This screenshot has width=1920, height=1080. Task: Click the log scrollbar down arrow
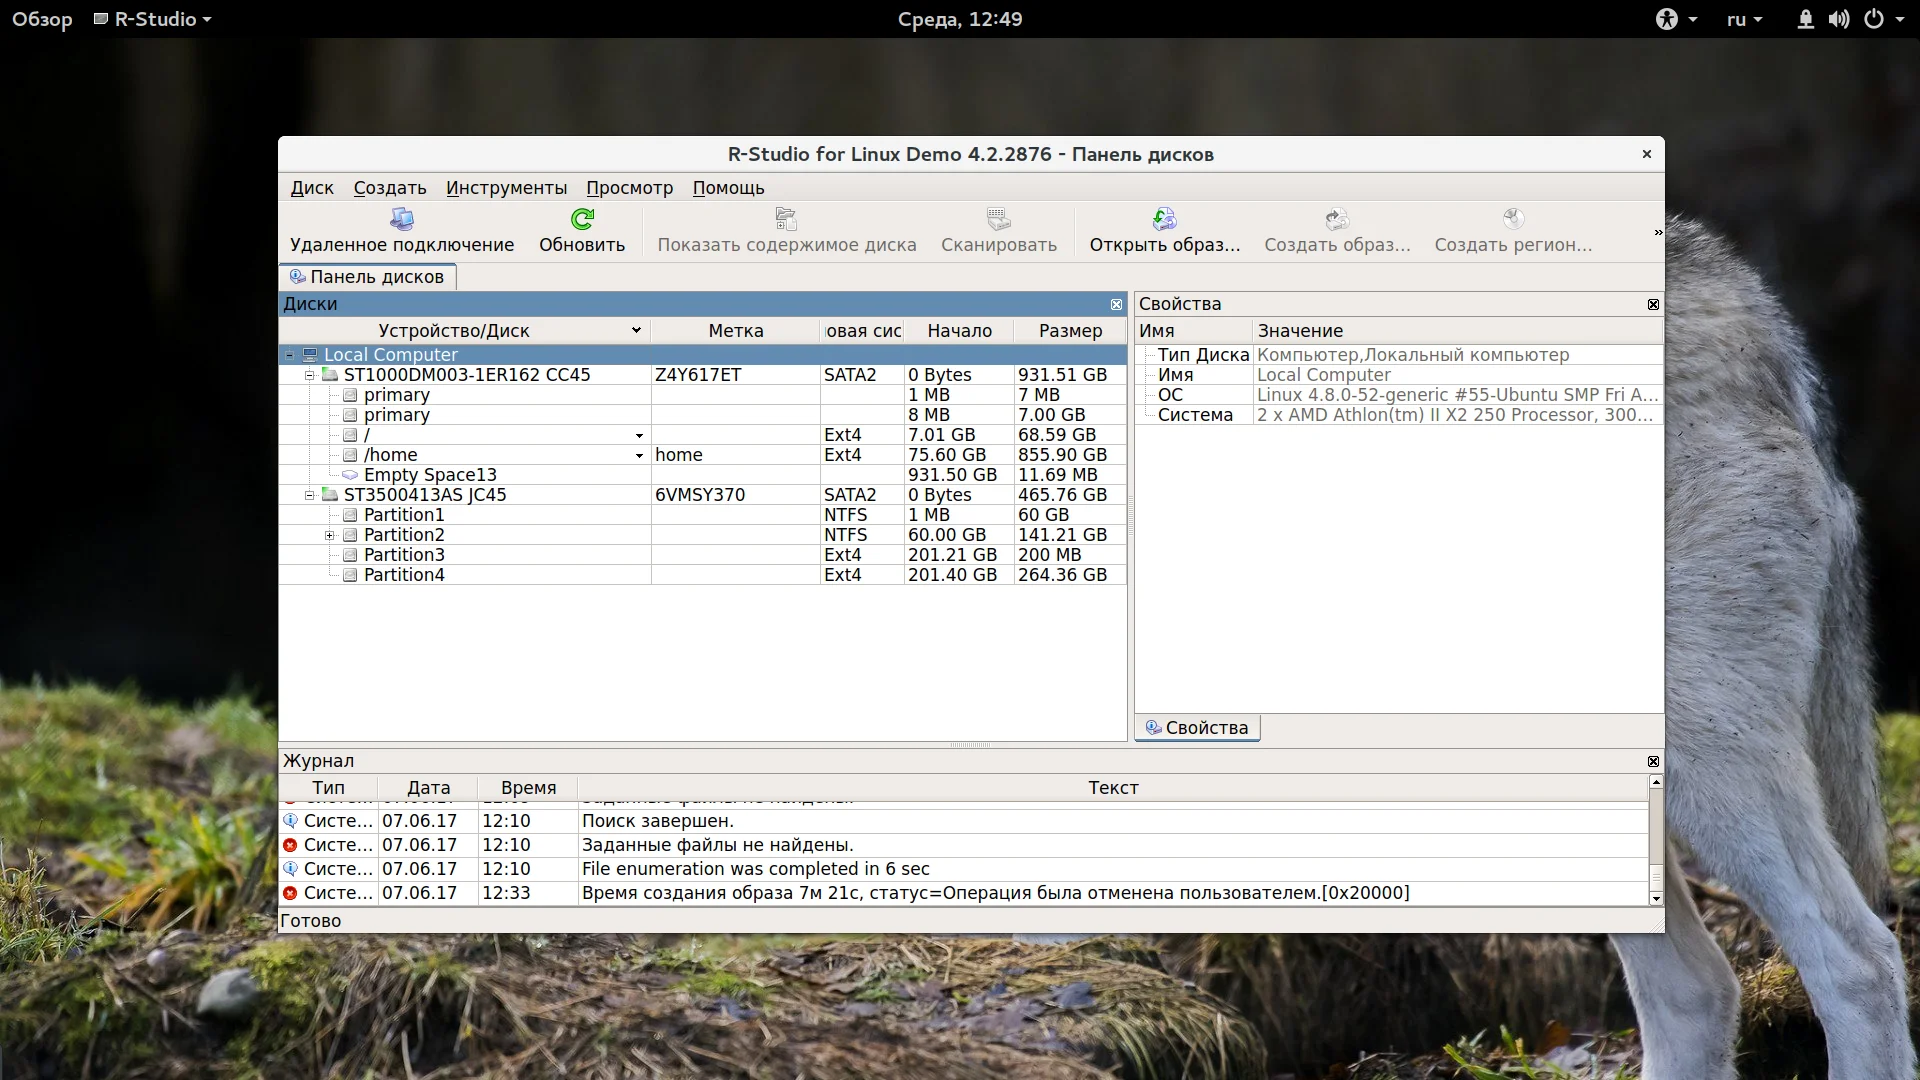pyautogui.click(x=1656, y=898)
